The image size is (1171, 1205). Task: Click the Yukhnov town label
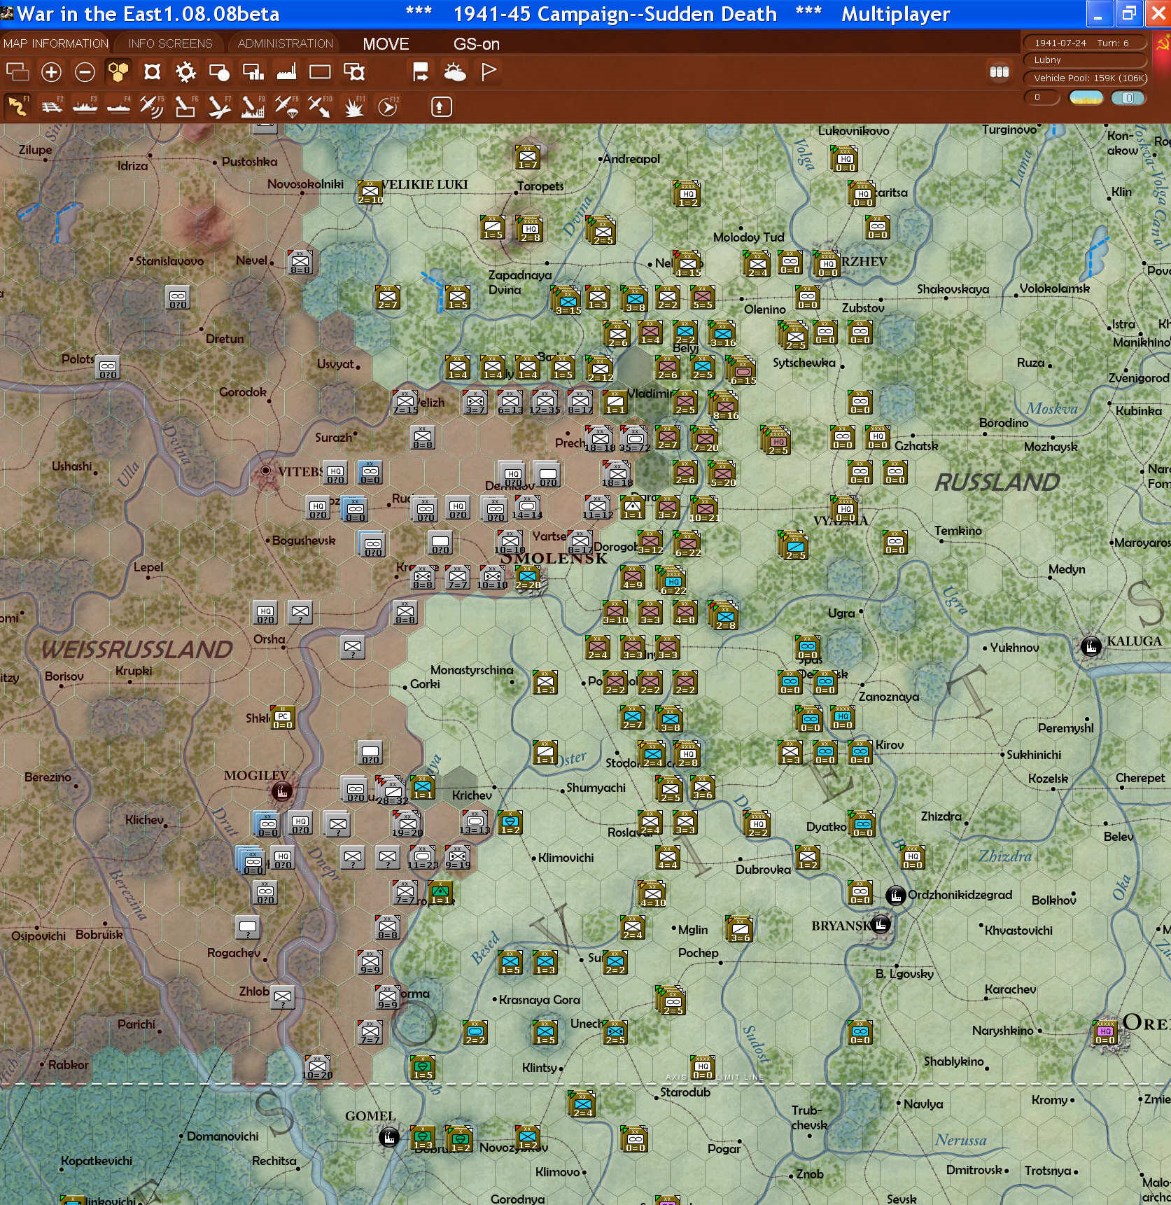(1014, 647)
